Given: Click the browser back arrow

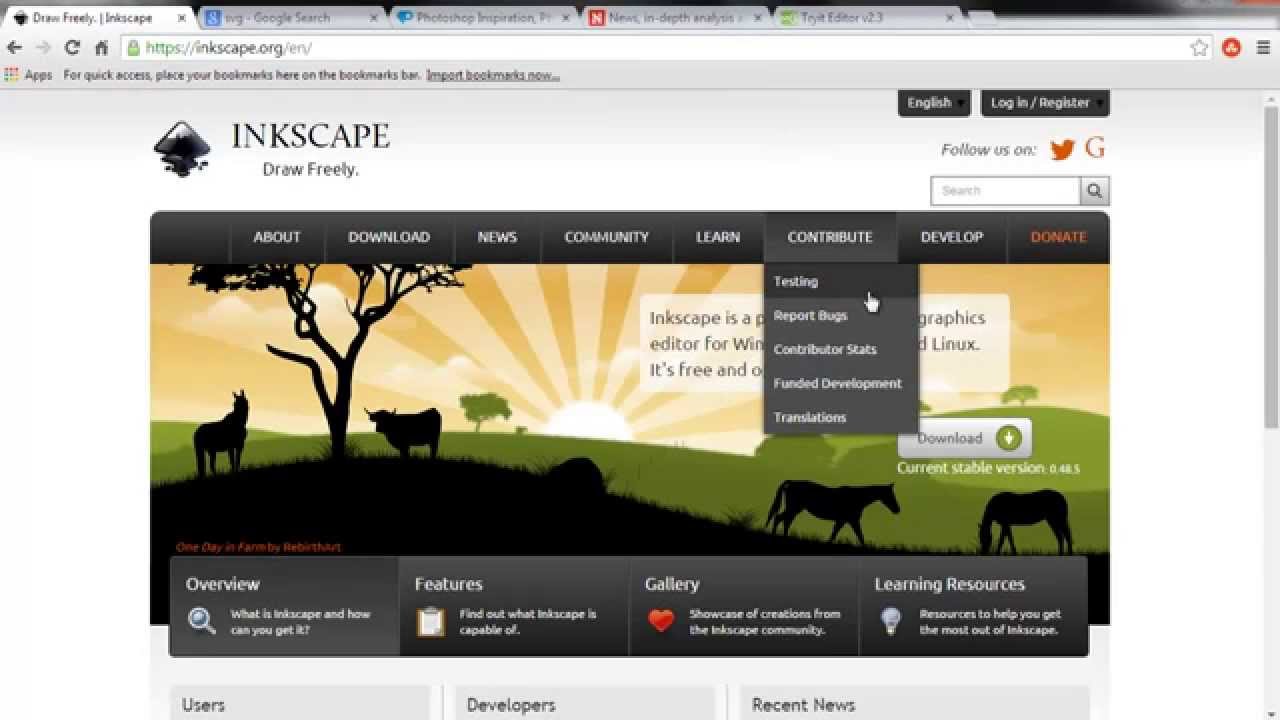Looking at the screenshot, I should click(14, 48).
